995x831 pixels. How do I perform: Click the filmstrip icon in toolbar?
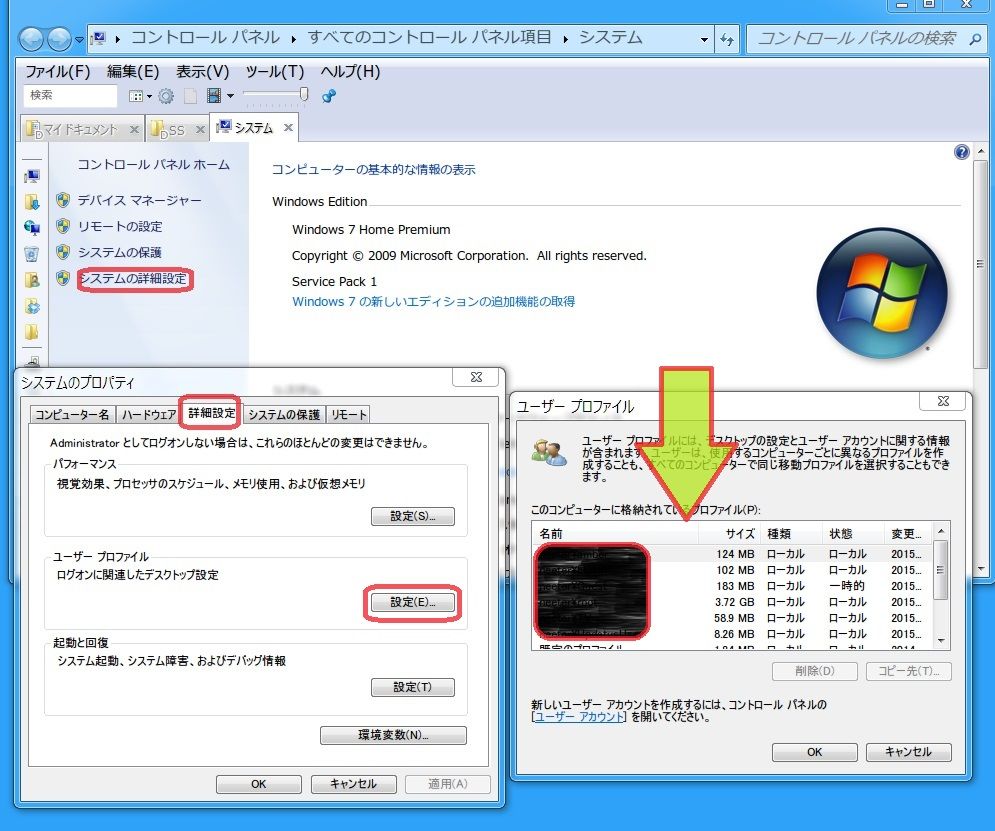(x=214, y=96)
